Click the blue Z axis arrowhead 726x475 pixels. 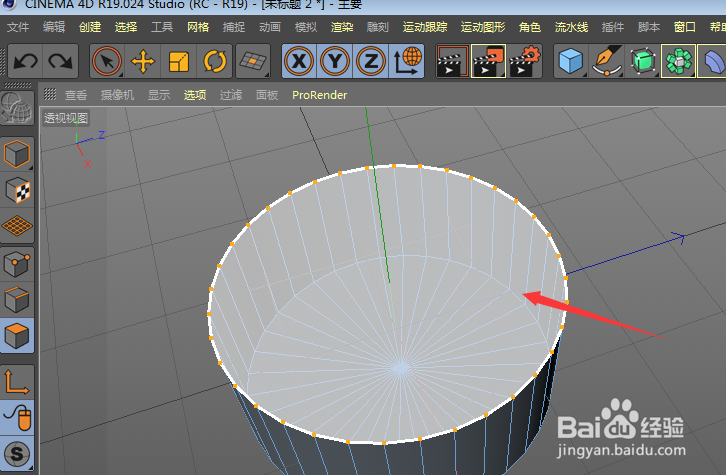click(x=678, y=238)
